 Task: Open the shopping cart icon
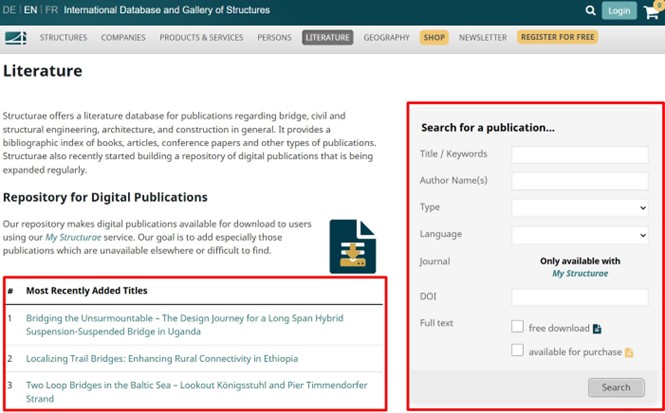(x=650, y=12)
